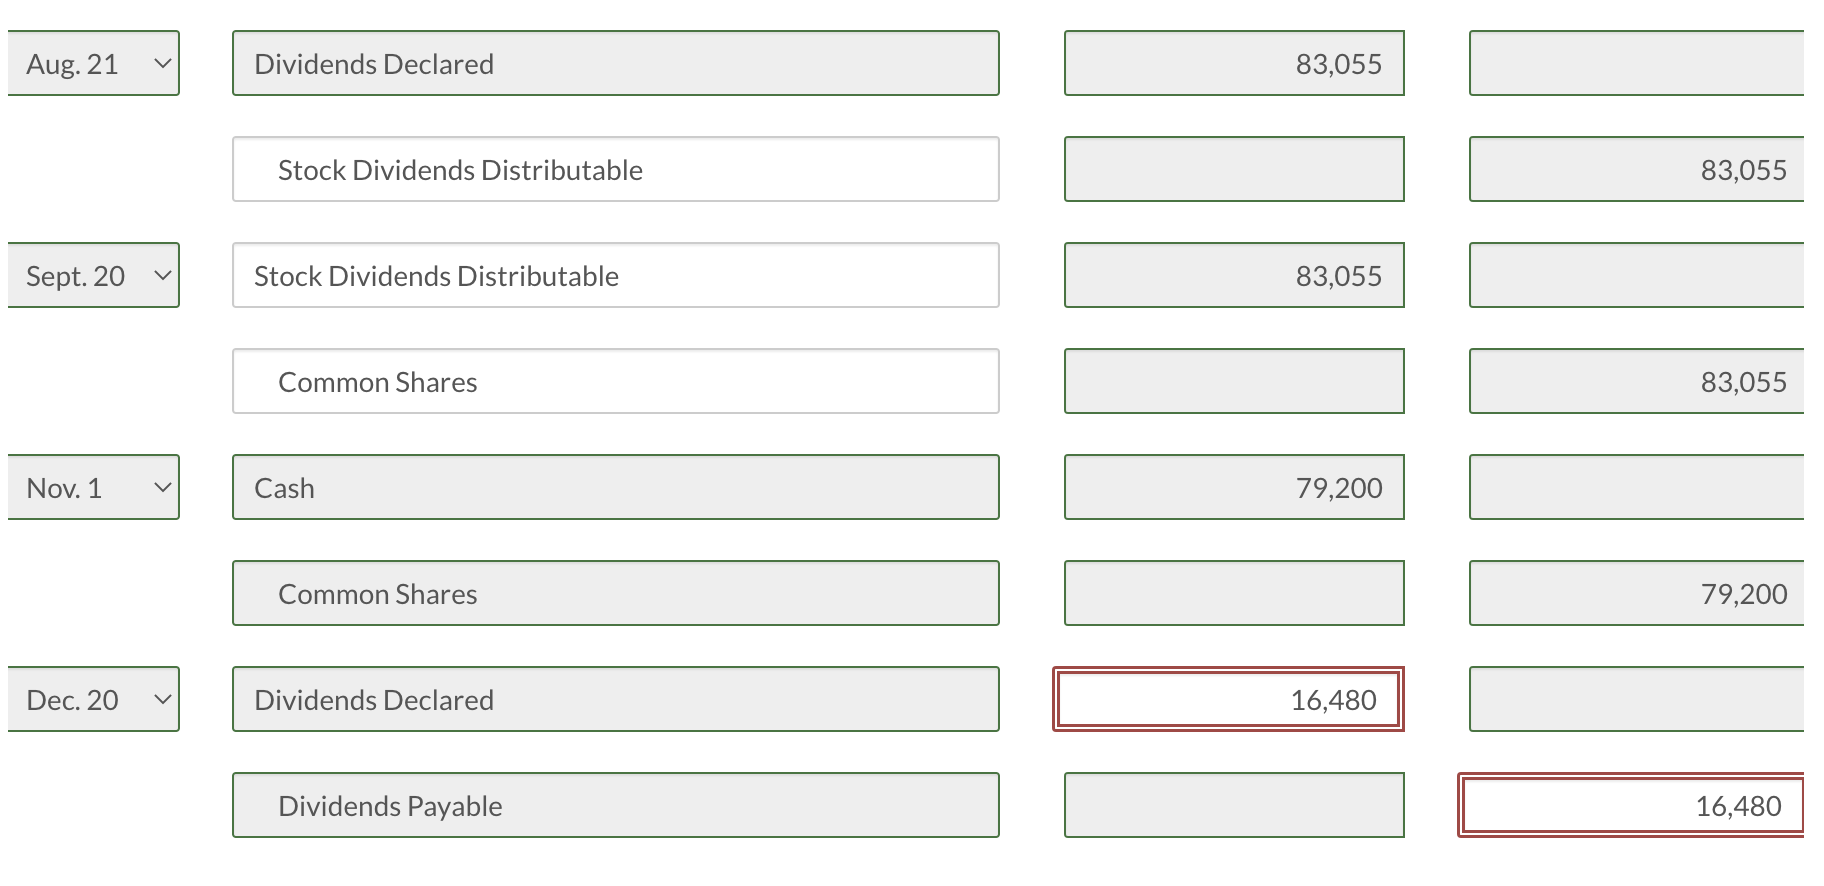Screen dimensions: 1824x886
Task: Click the Dividends Payable account field
Action: click(x=616, y=805)
